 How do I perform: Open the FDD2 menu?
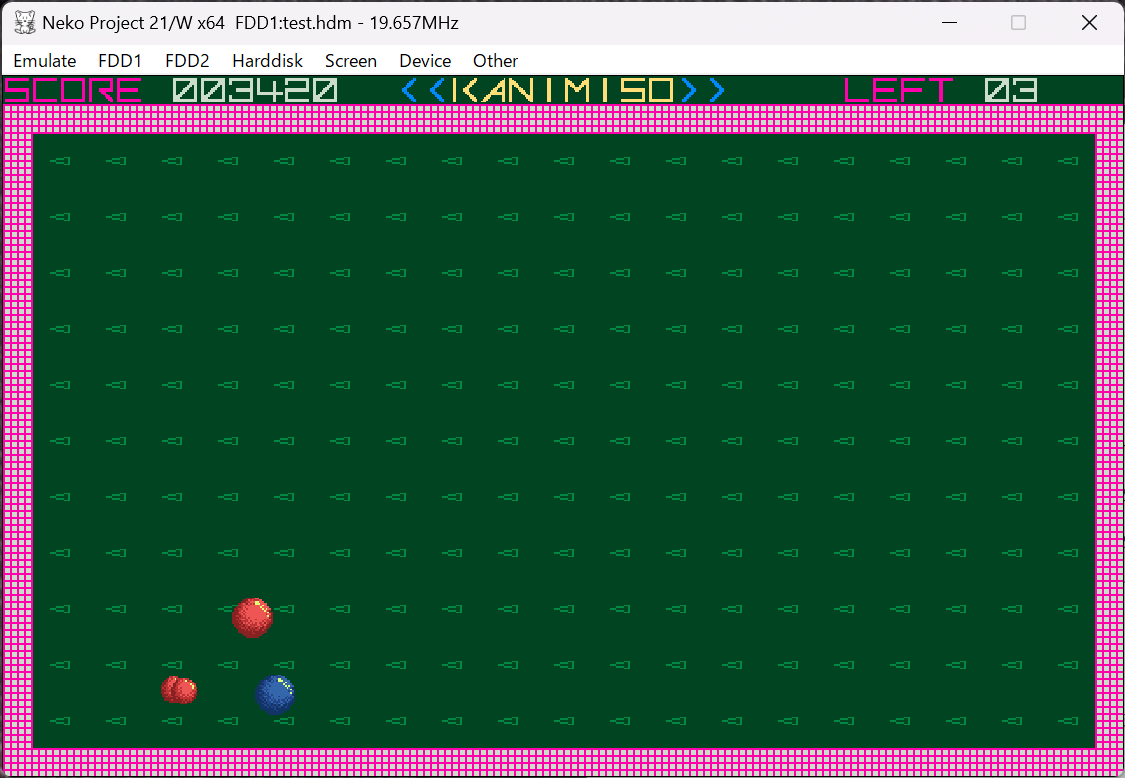[x=187, y=61]
